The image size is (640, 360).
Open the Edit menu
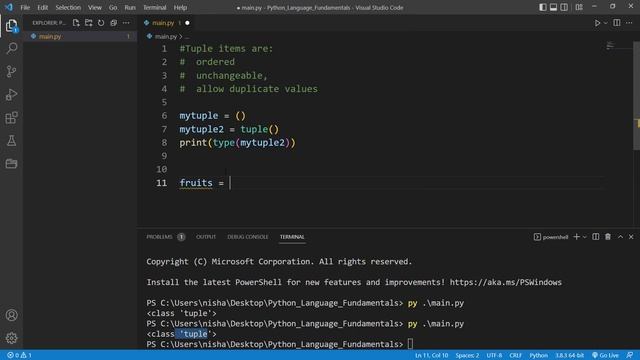(x=42, y=7)
